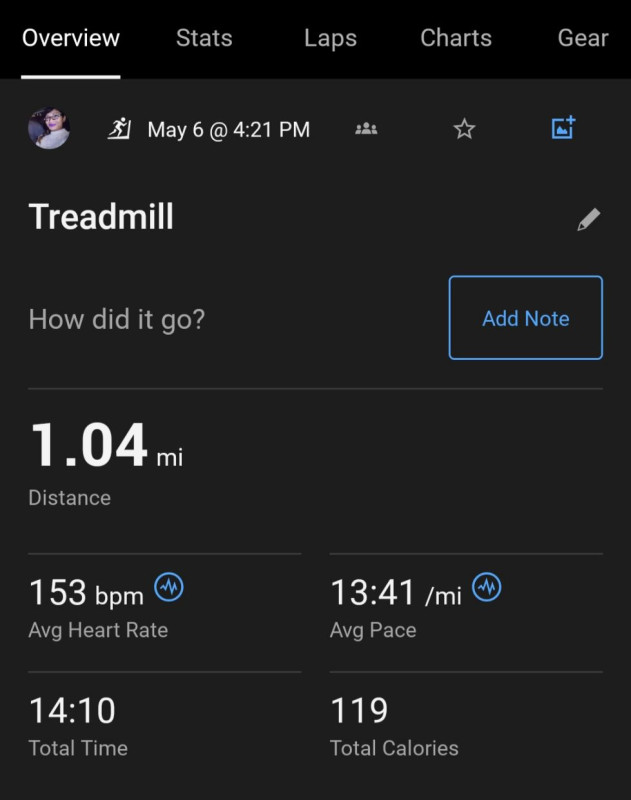
Task: Tap the 153 bpm Avg Heart Rate stat
Action: click(164, 607)
